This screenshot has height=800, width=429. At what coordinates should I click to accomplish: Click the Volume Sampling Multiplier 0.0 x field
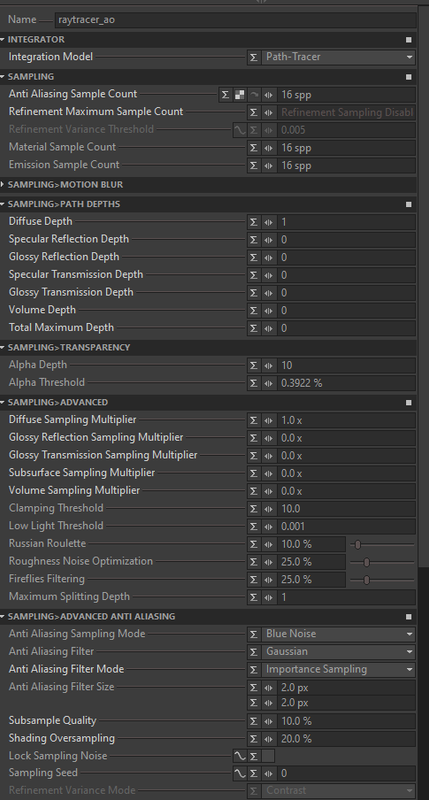point(346,491)
